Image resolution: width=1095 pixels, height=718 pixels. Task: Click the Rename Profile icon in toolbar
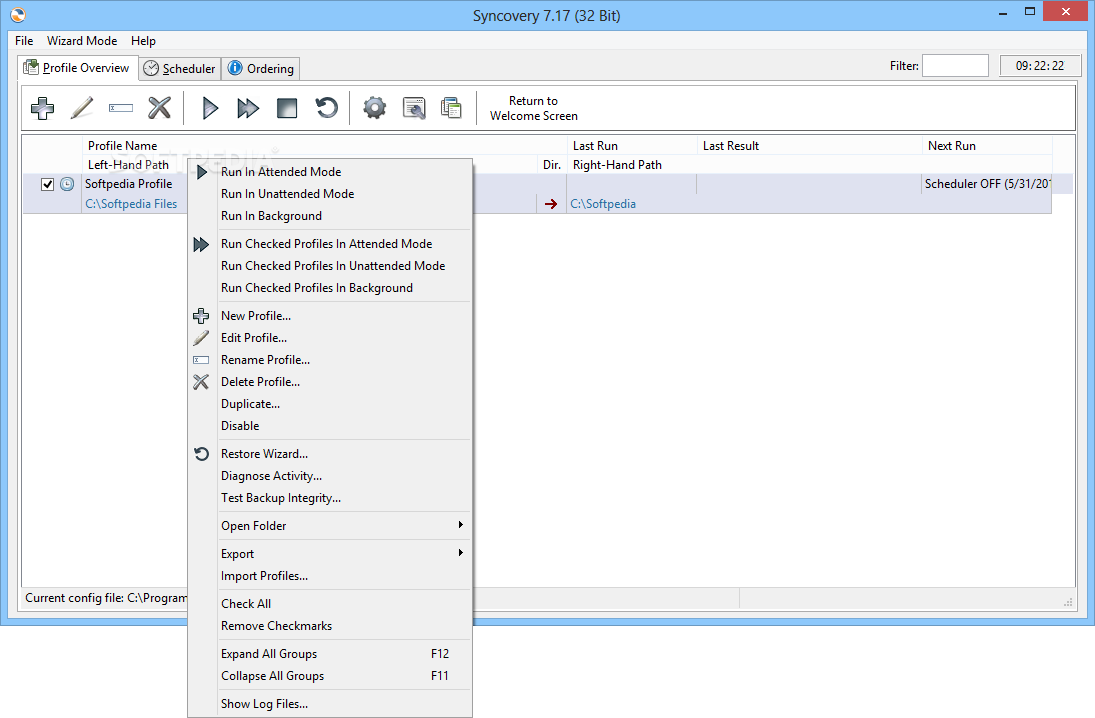point(121,108)
